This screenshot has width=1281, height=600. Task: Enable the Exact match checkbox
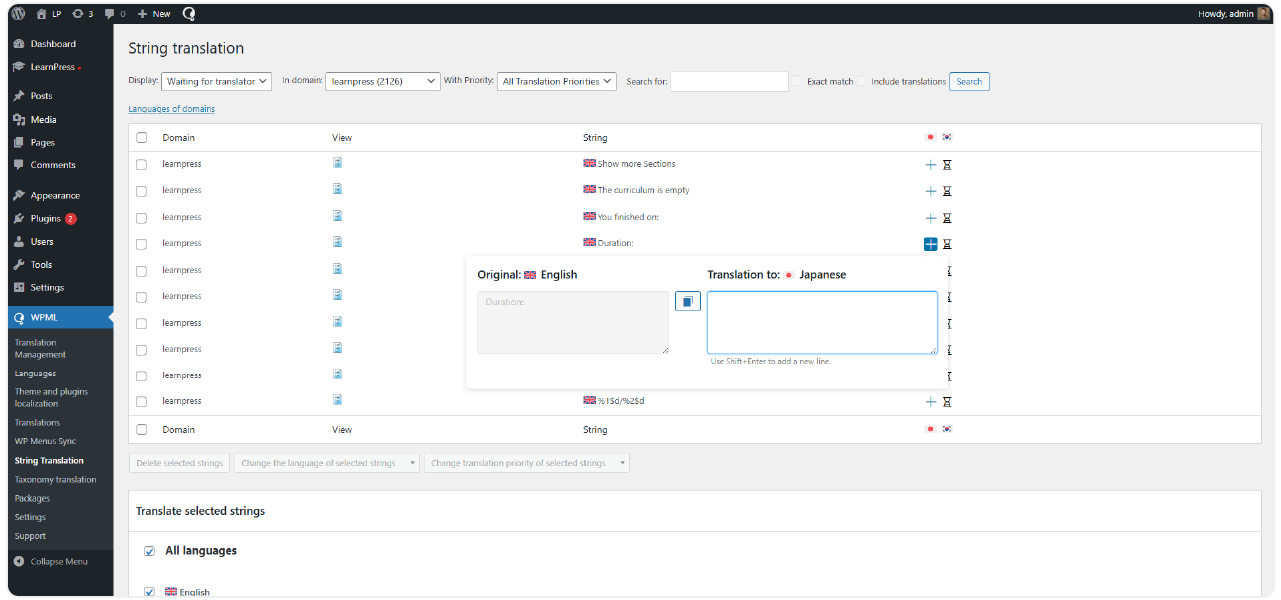coord(797,82)
